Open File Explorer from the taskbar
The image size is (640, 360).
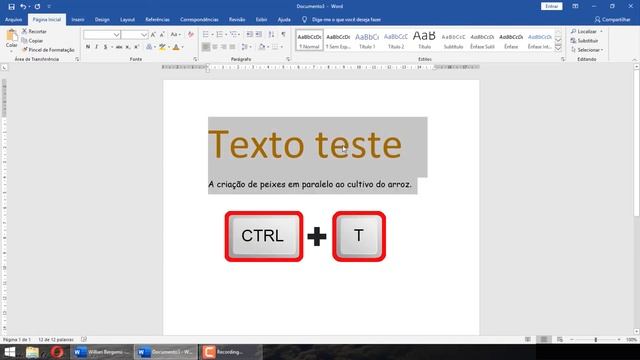(x=32, y=352)
